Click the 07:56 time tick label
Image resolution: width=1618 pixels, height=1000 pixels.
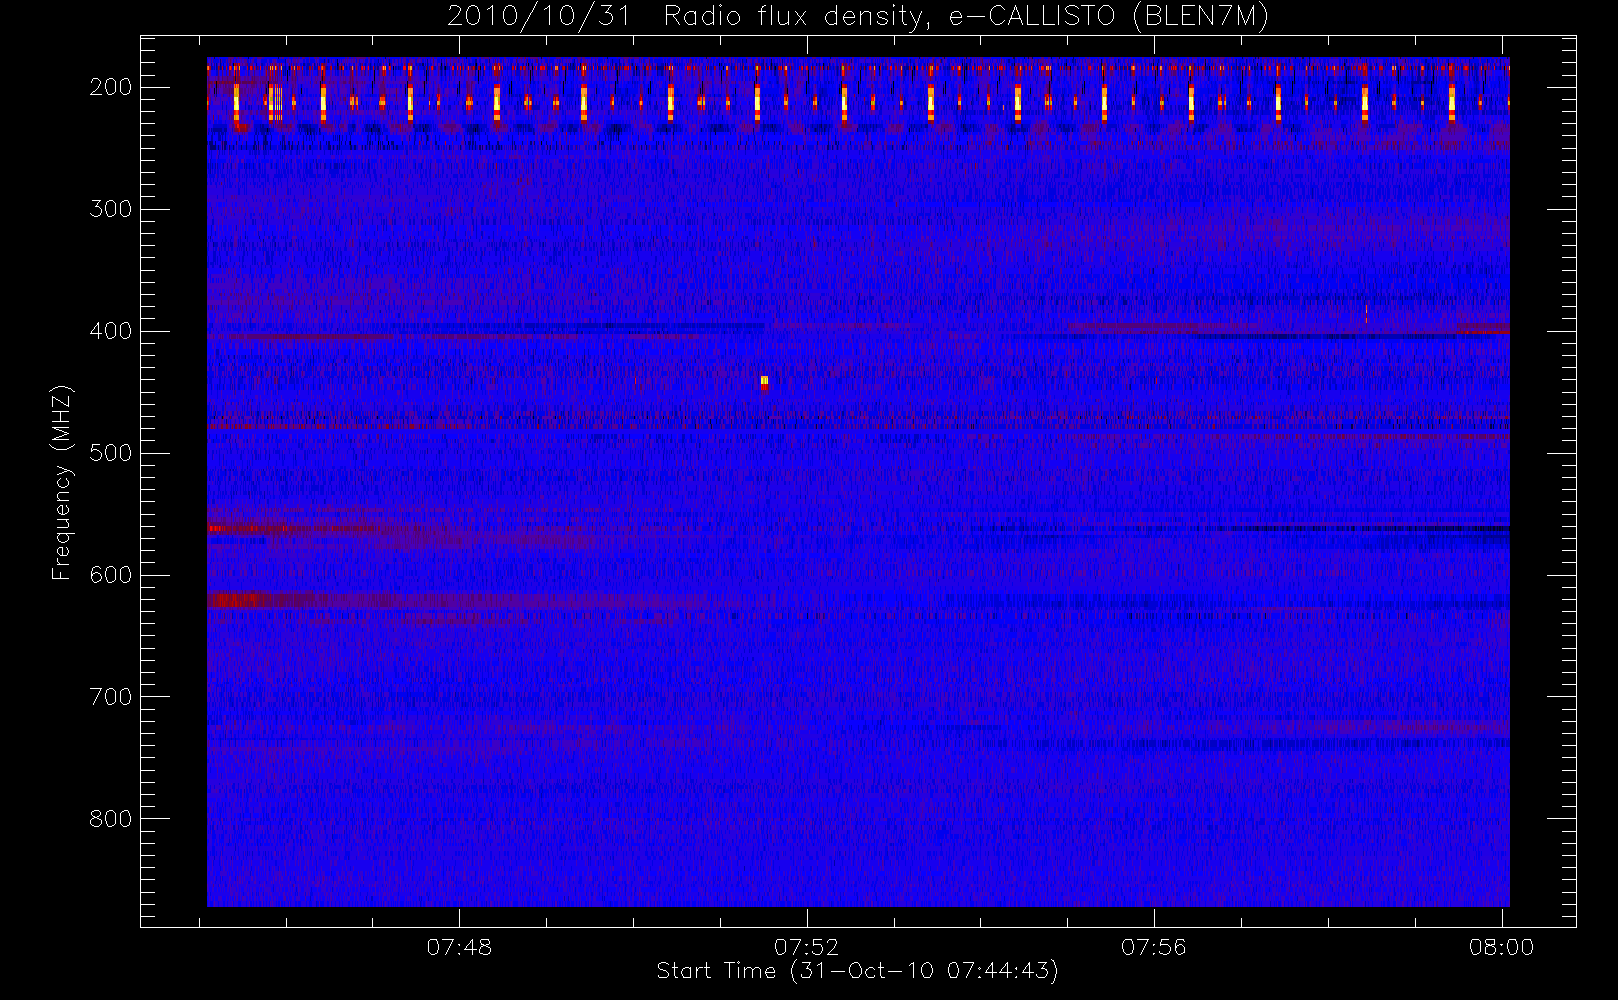pos(1153,947)
